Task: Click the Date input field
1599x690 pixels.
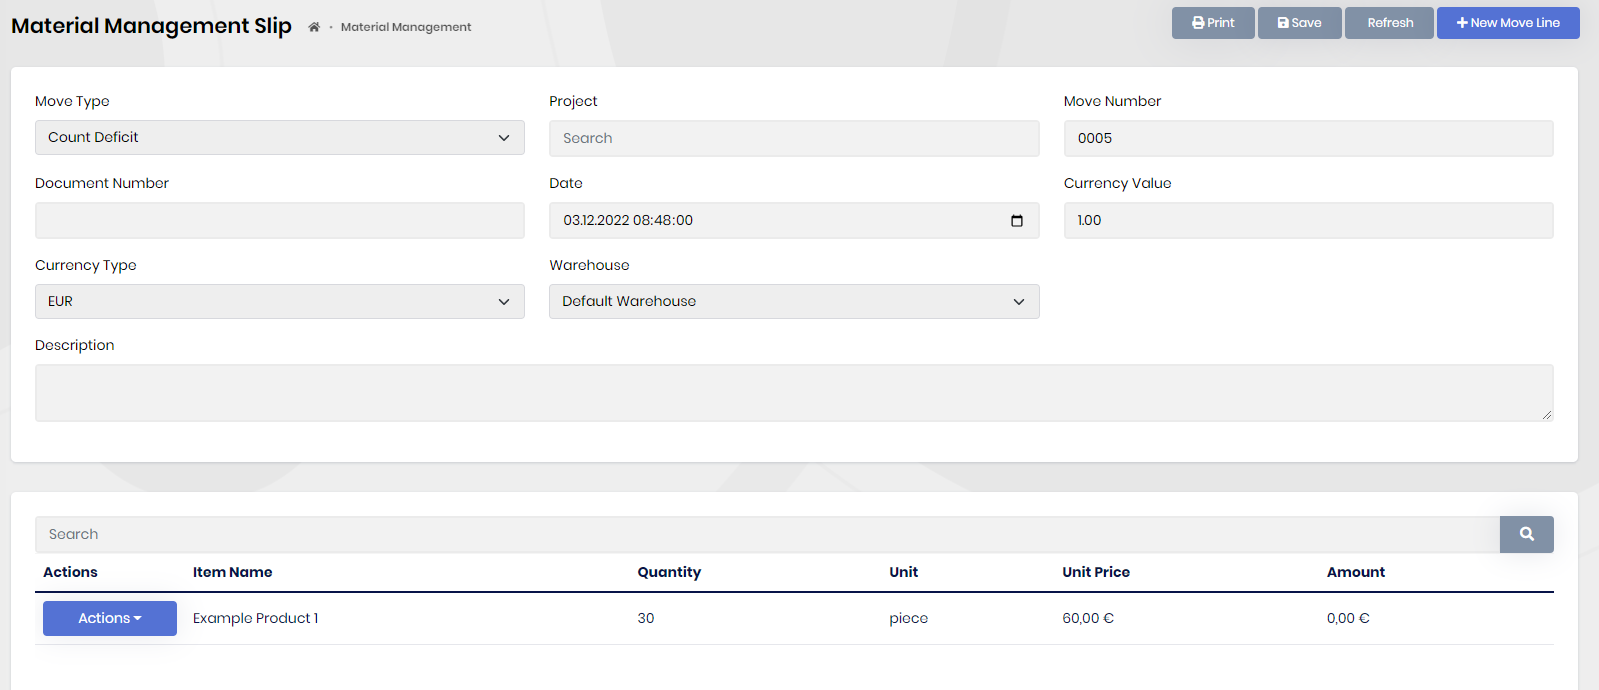Action: [x=794, y=220]
